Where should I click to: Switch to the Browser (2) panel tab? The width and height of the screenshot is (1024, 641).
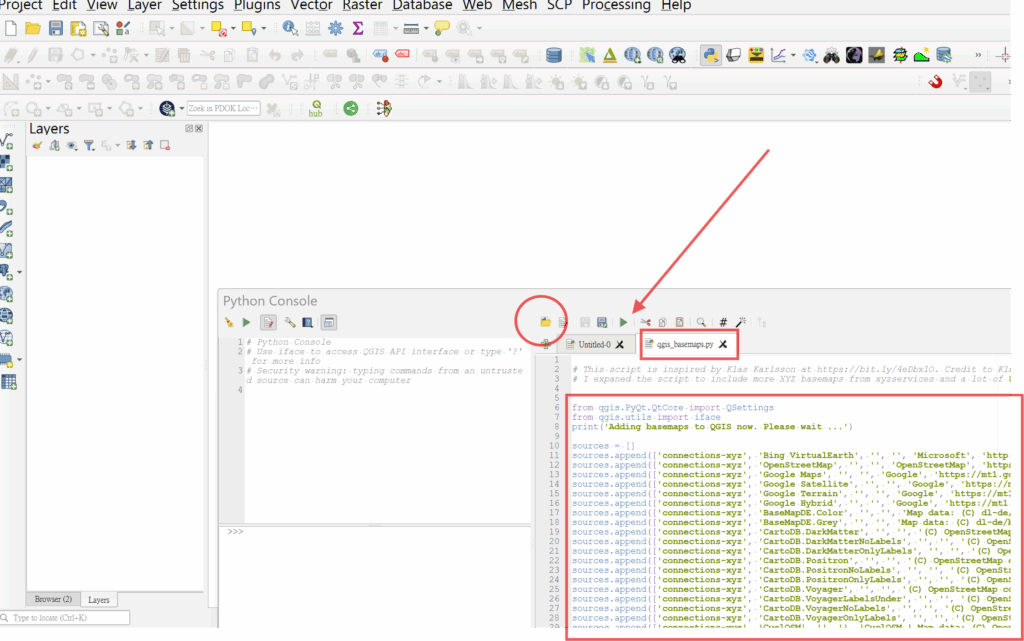(x=53, y=599)
